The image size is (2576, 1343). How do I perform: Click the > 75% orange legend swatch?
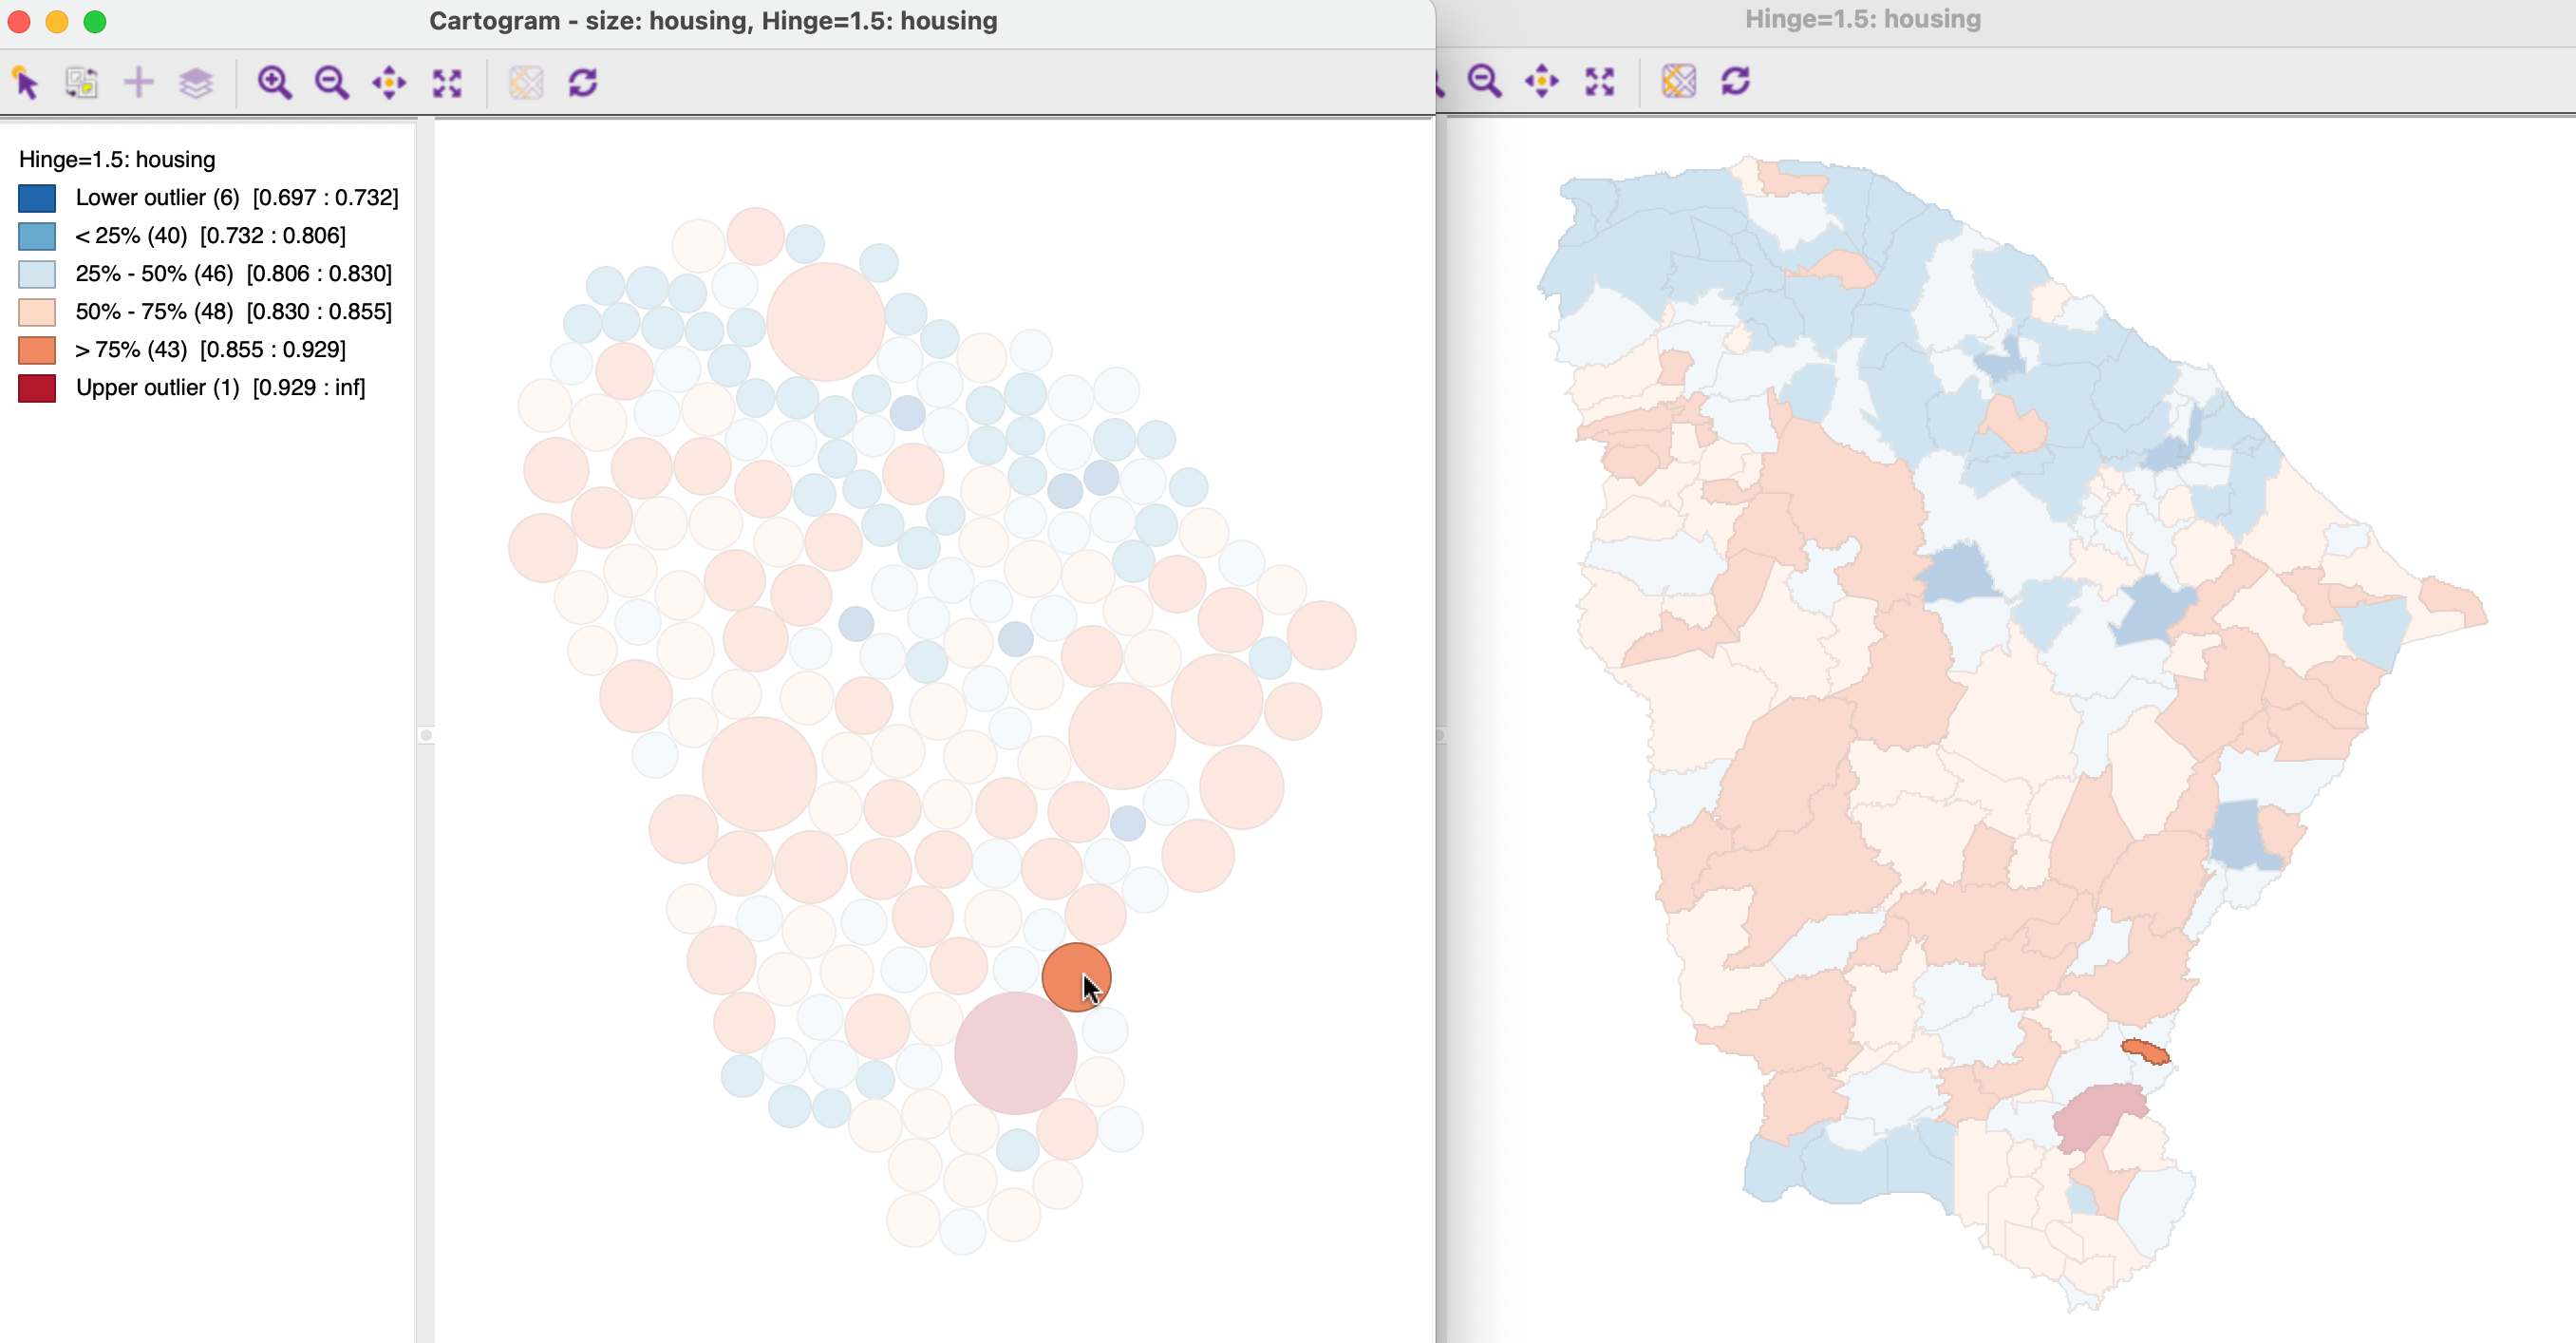click(37, 350)
